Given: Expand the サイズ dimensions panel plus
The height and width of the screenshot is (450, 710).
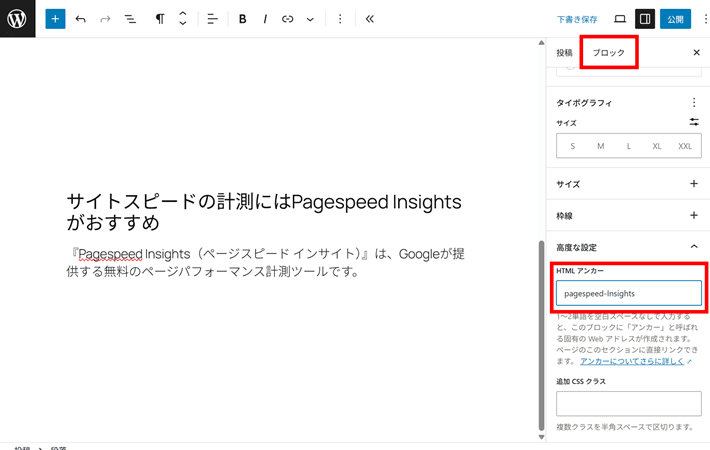Looking at the screenshot, I should point(694,183).
